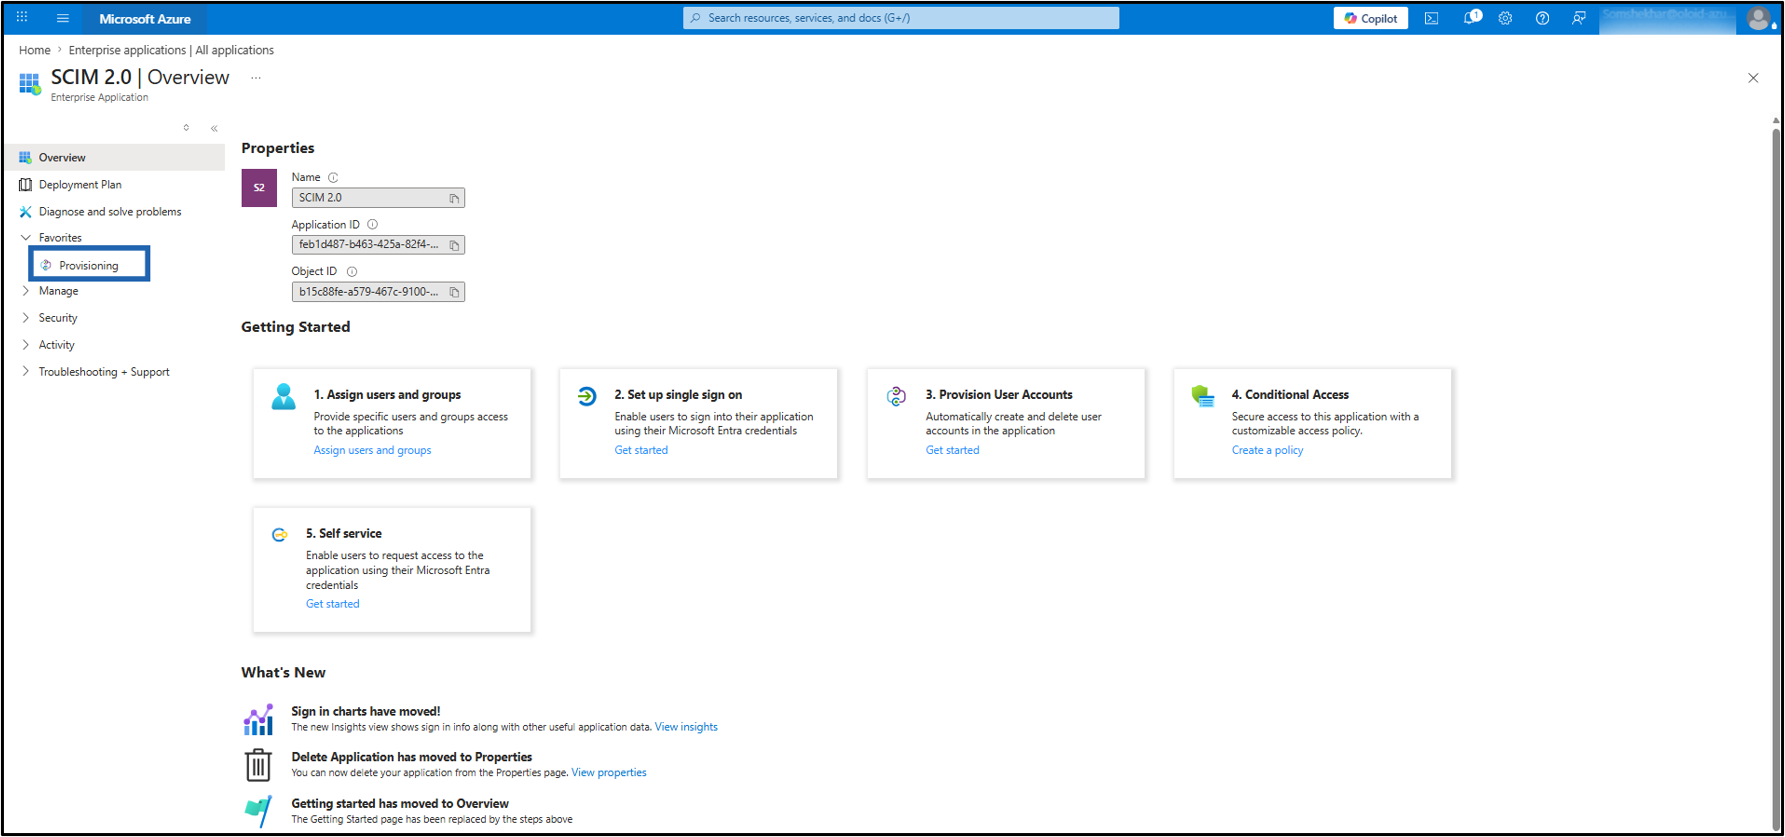Copy the Application ID value

pos(454,245)
